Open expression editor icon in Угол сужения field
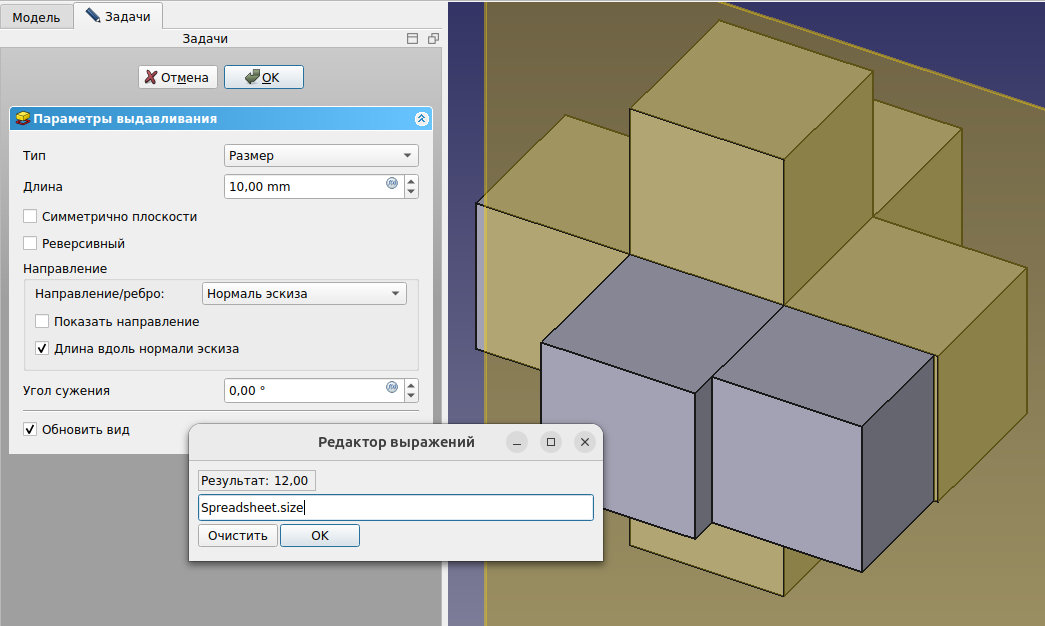This screenshot has width=1045, height=626. pyautogui.click(x=392, y=387)
